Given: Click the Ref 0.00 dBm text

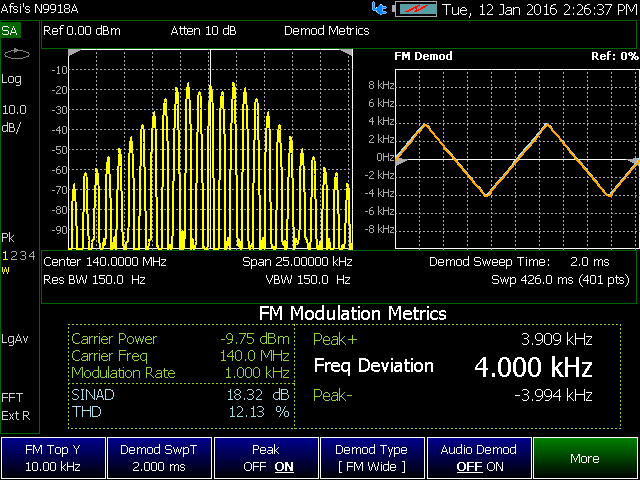Looking at the screenshot, I should 82,31.
